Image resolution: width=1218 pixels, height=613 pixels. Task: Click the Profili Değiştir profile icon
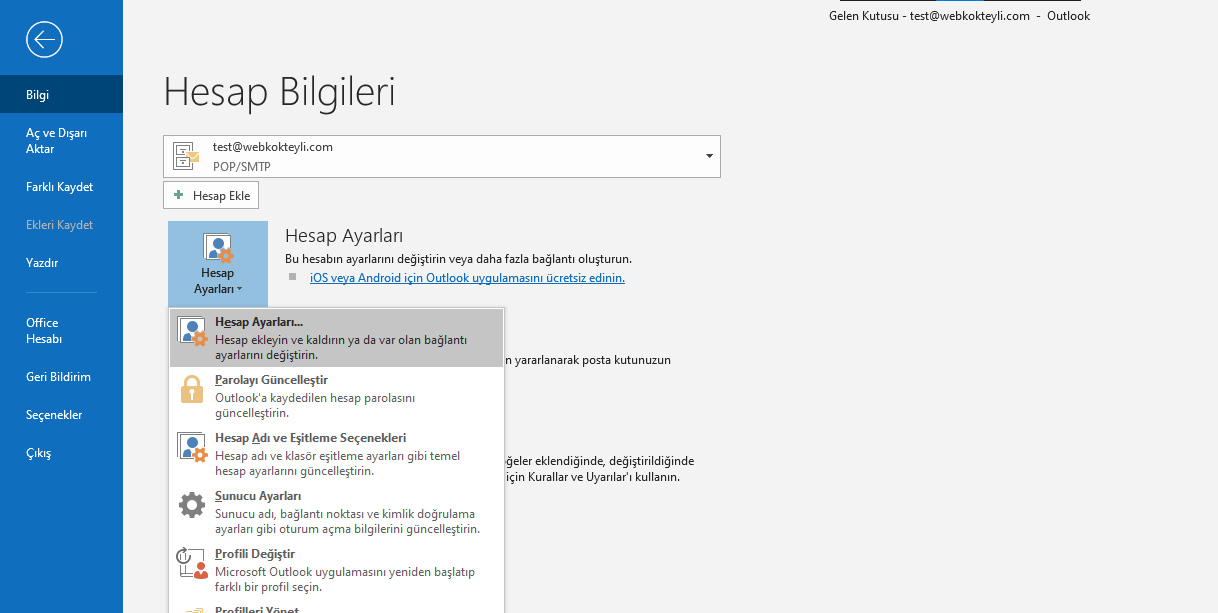pos(192,563)
